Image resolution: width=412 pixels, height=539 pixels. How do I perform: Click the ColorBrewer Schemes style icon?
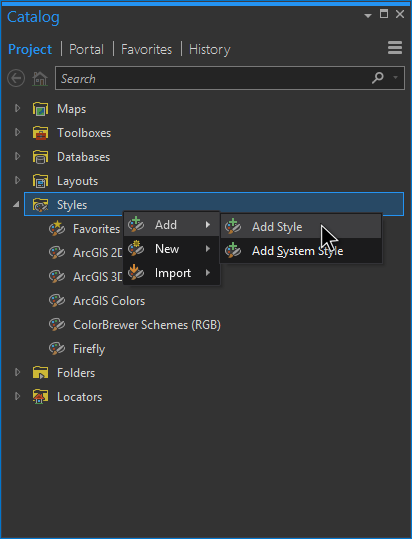(57, 324)
